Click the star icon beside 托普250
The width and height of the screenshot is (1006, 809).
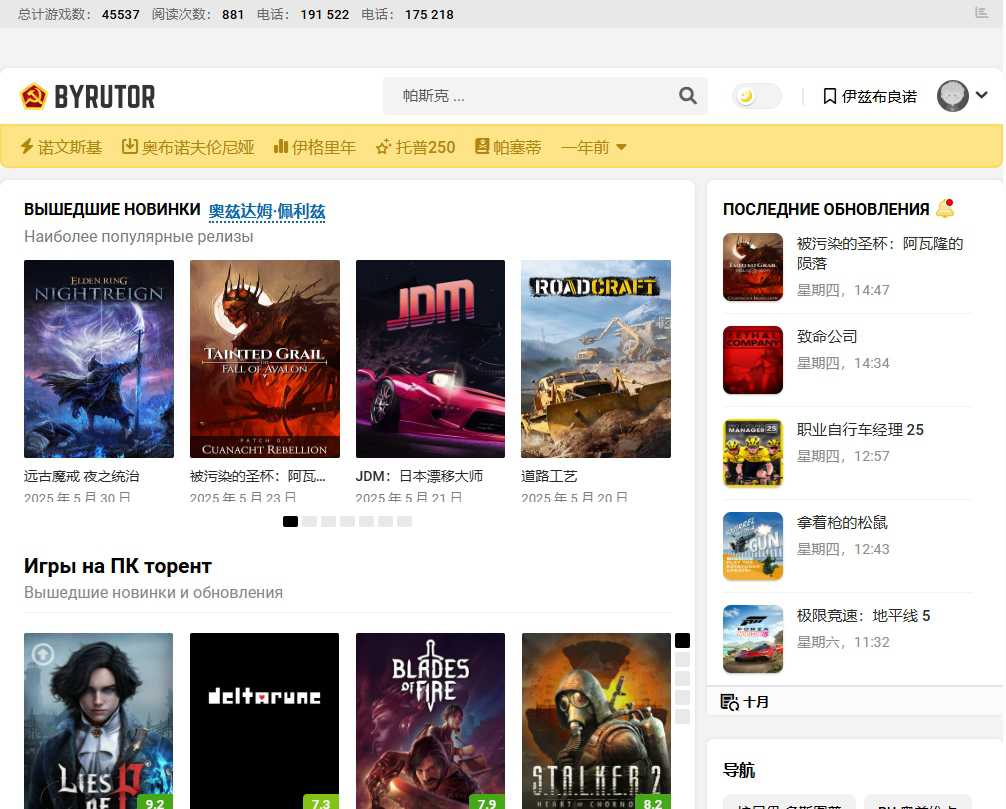[382, 146]
